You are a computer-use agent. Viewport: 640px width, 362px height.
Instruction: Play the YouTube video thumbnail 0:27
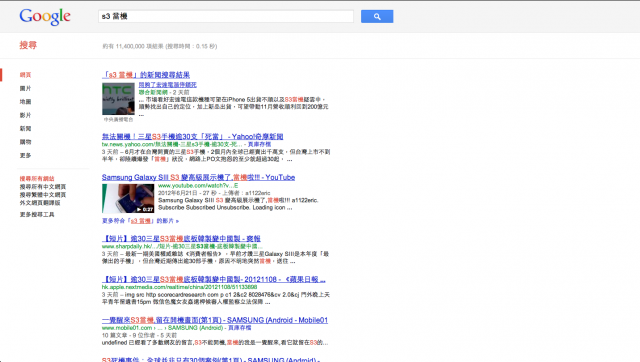[x=128, y=198]
